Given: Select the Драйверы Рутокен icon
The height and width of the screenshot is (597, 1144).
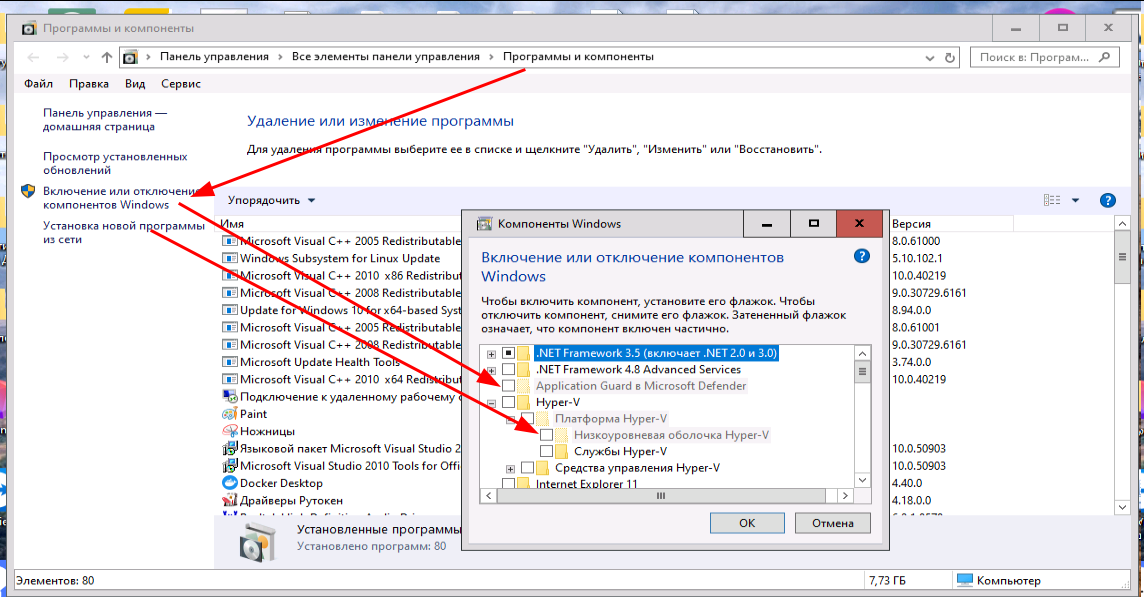Looking at the screenshot, I should (230, 501).
